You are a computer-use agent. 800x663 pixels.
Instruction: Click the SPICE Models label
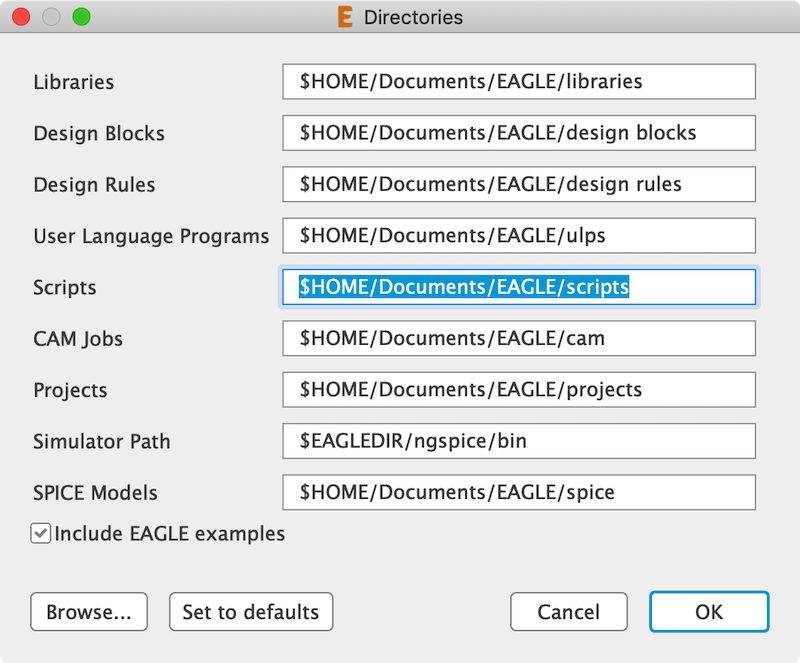[x=95, y=493]
